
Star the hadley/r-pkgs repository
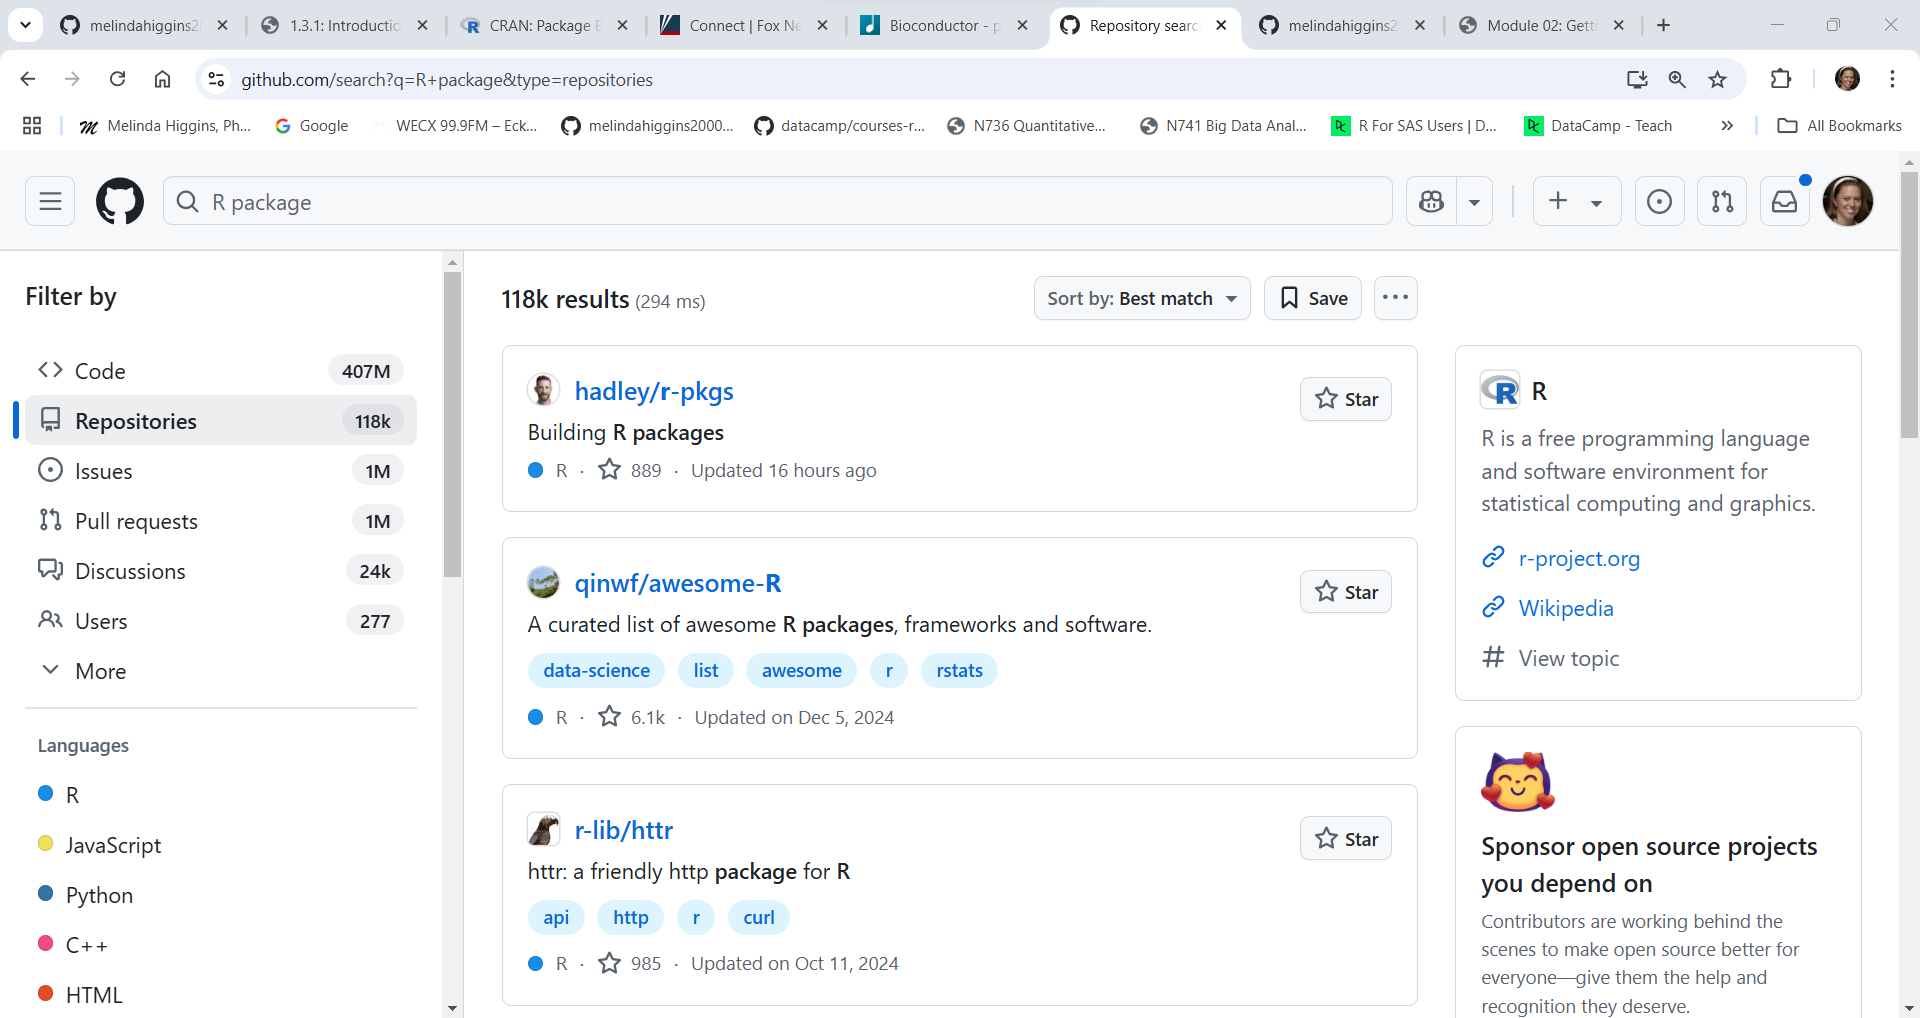1345,399
